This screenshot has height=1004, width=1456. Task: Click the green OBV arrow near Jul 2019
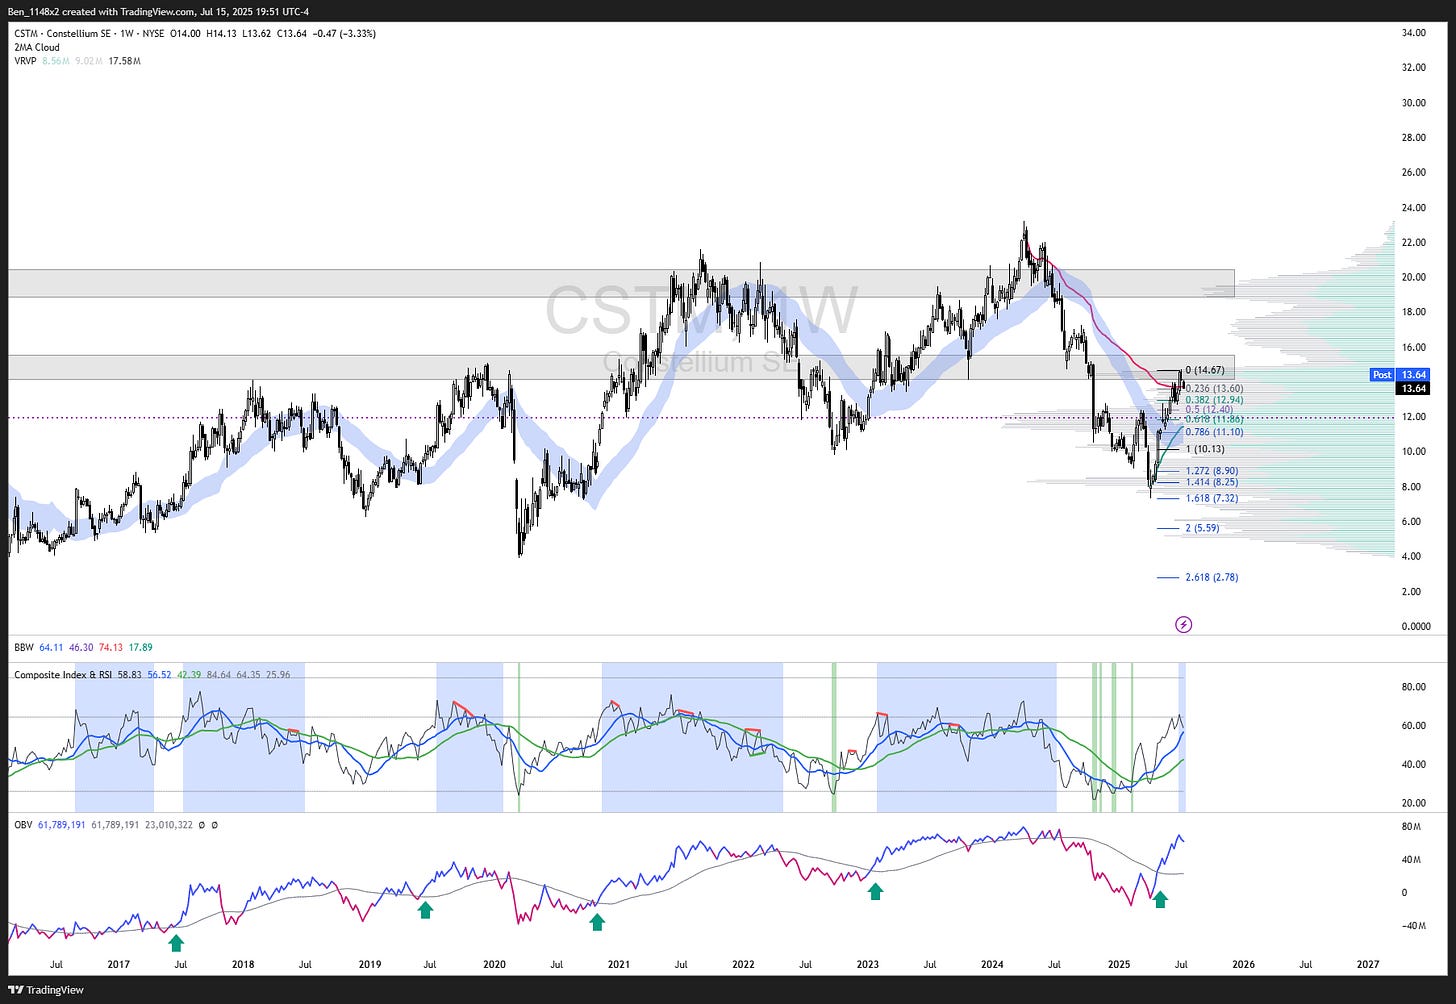click(425, 909)
